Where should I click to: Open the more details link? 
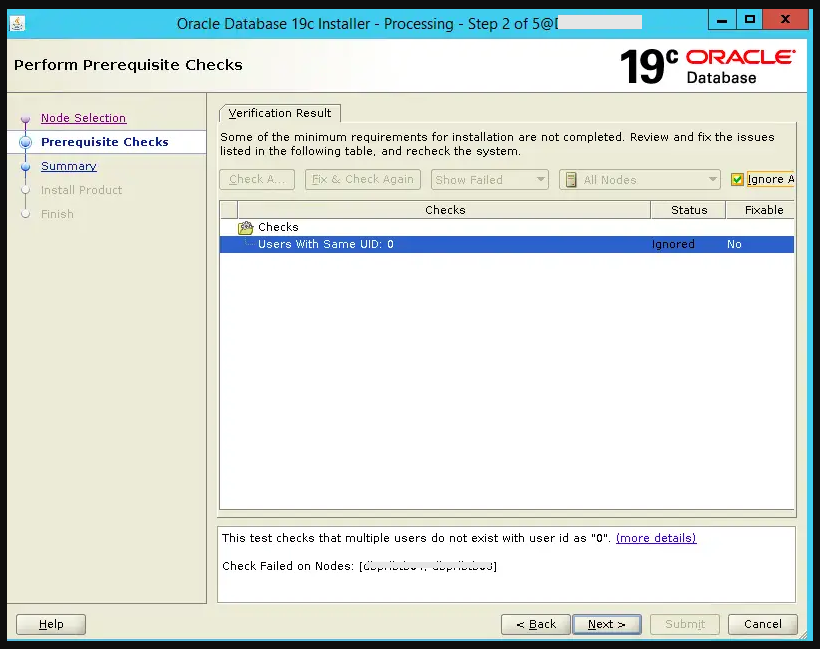coord(656,538)
